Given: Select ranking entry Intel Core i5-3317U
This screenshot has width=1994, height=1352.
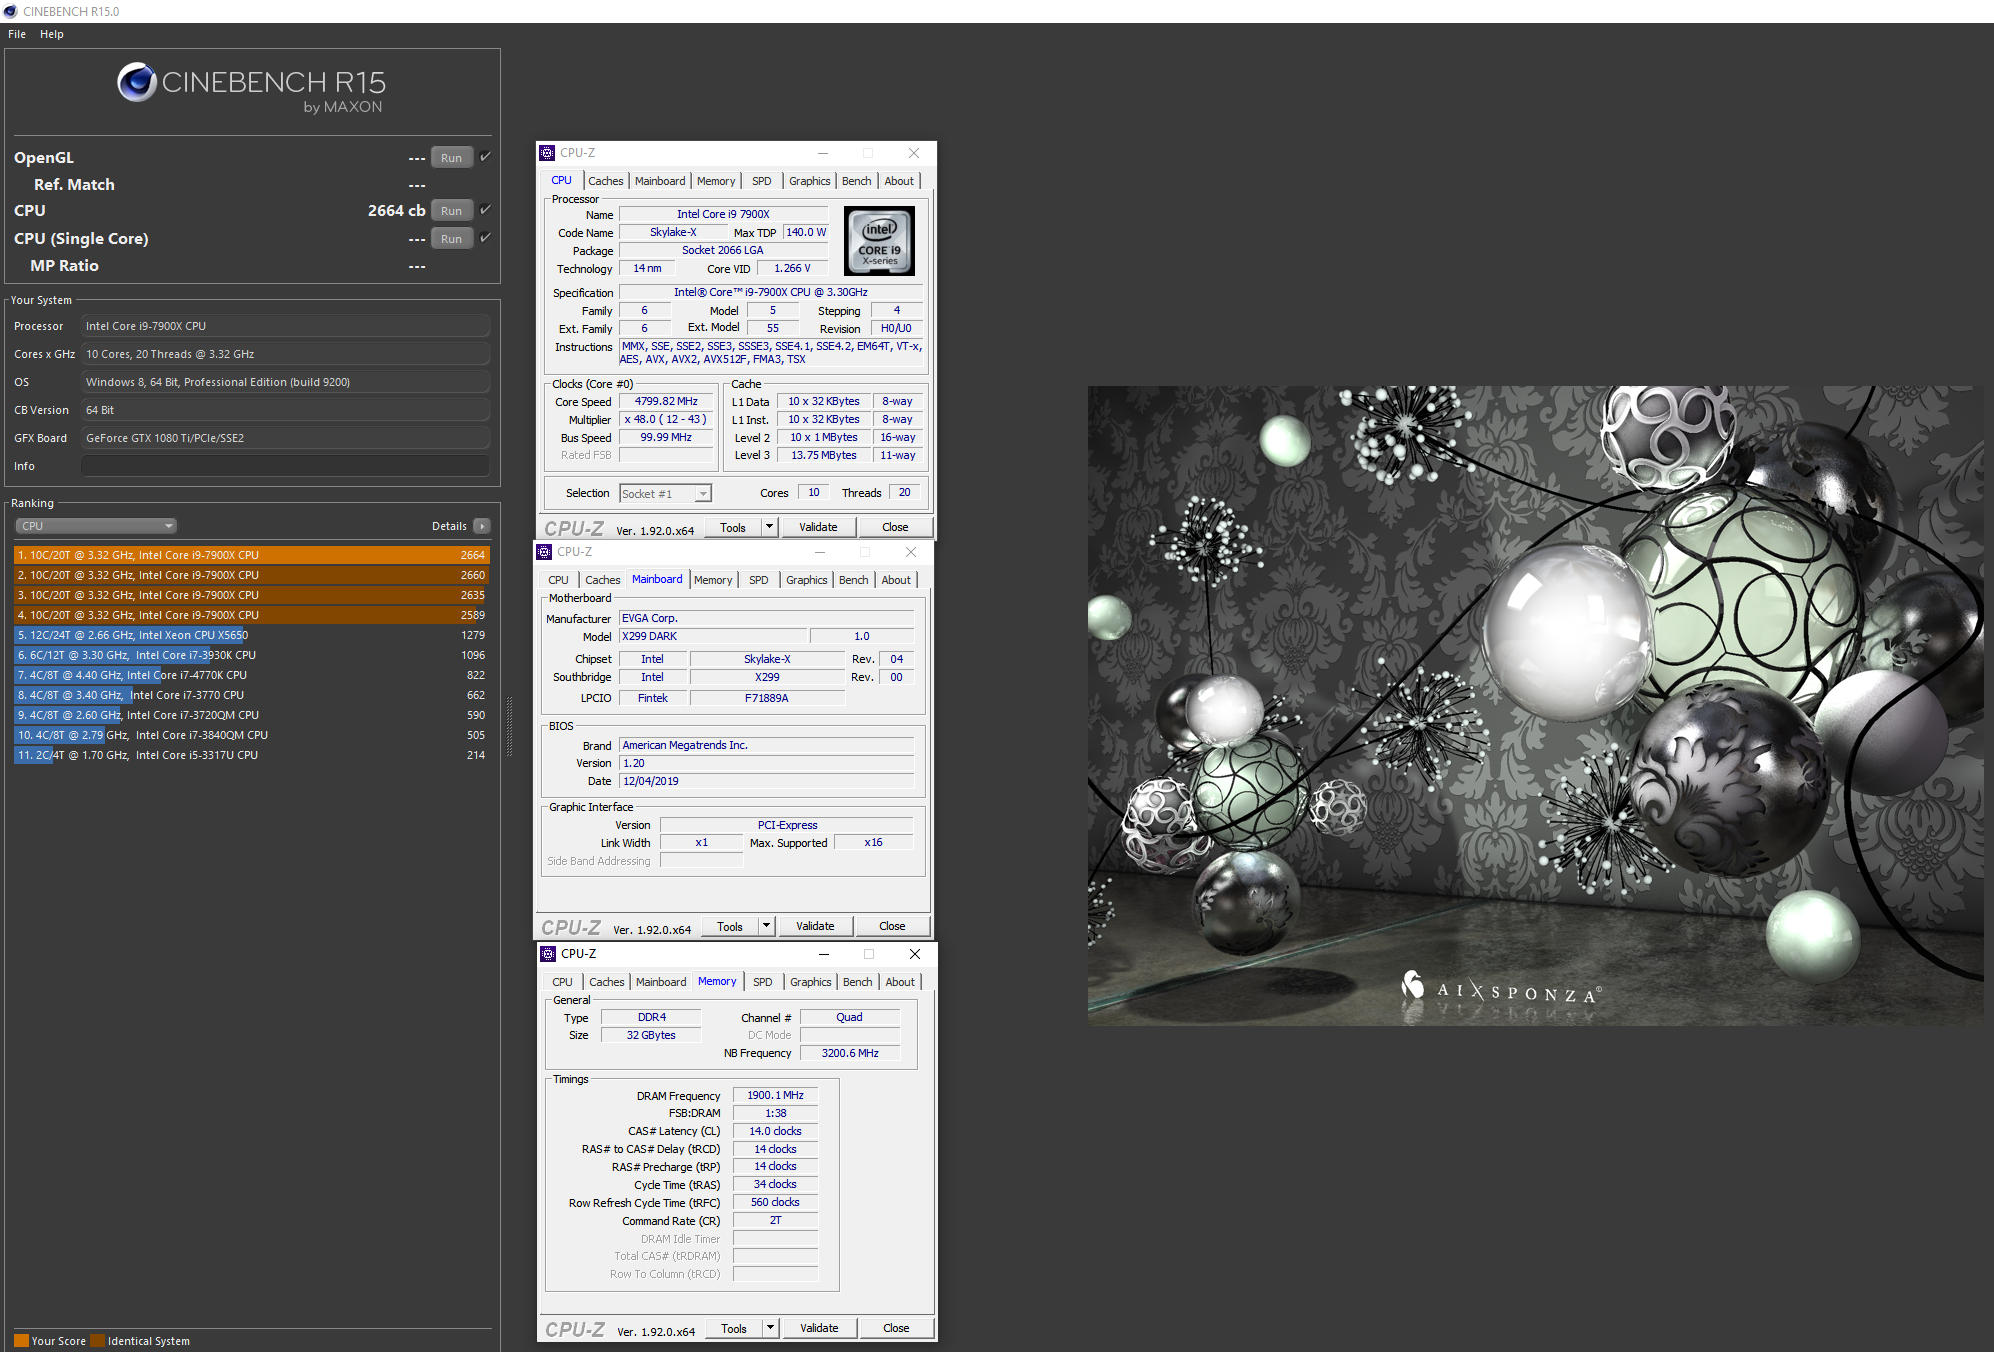Looking at the screenshot, I should click(x=252, y=755).
